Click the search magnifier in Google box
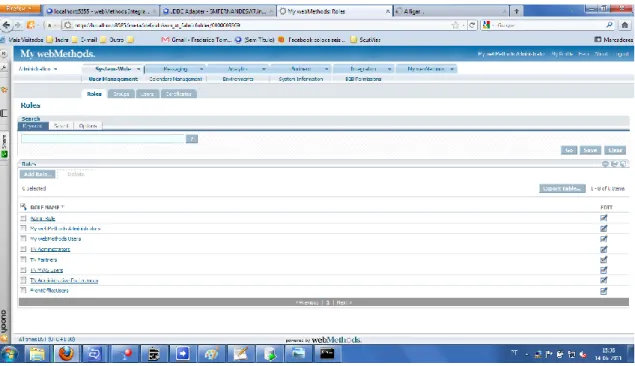 click(609, 25)
